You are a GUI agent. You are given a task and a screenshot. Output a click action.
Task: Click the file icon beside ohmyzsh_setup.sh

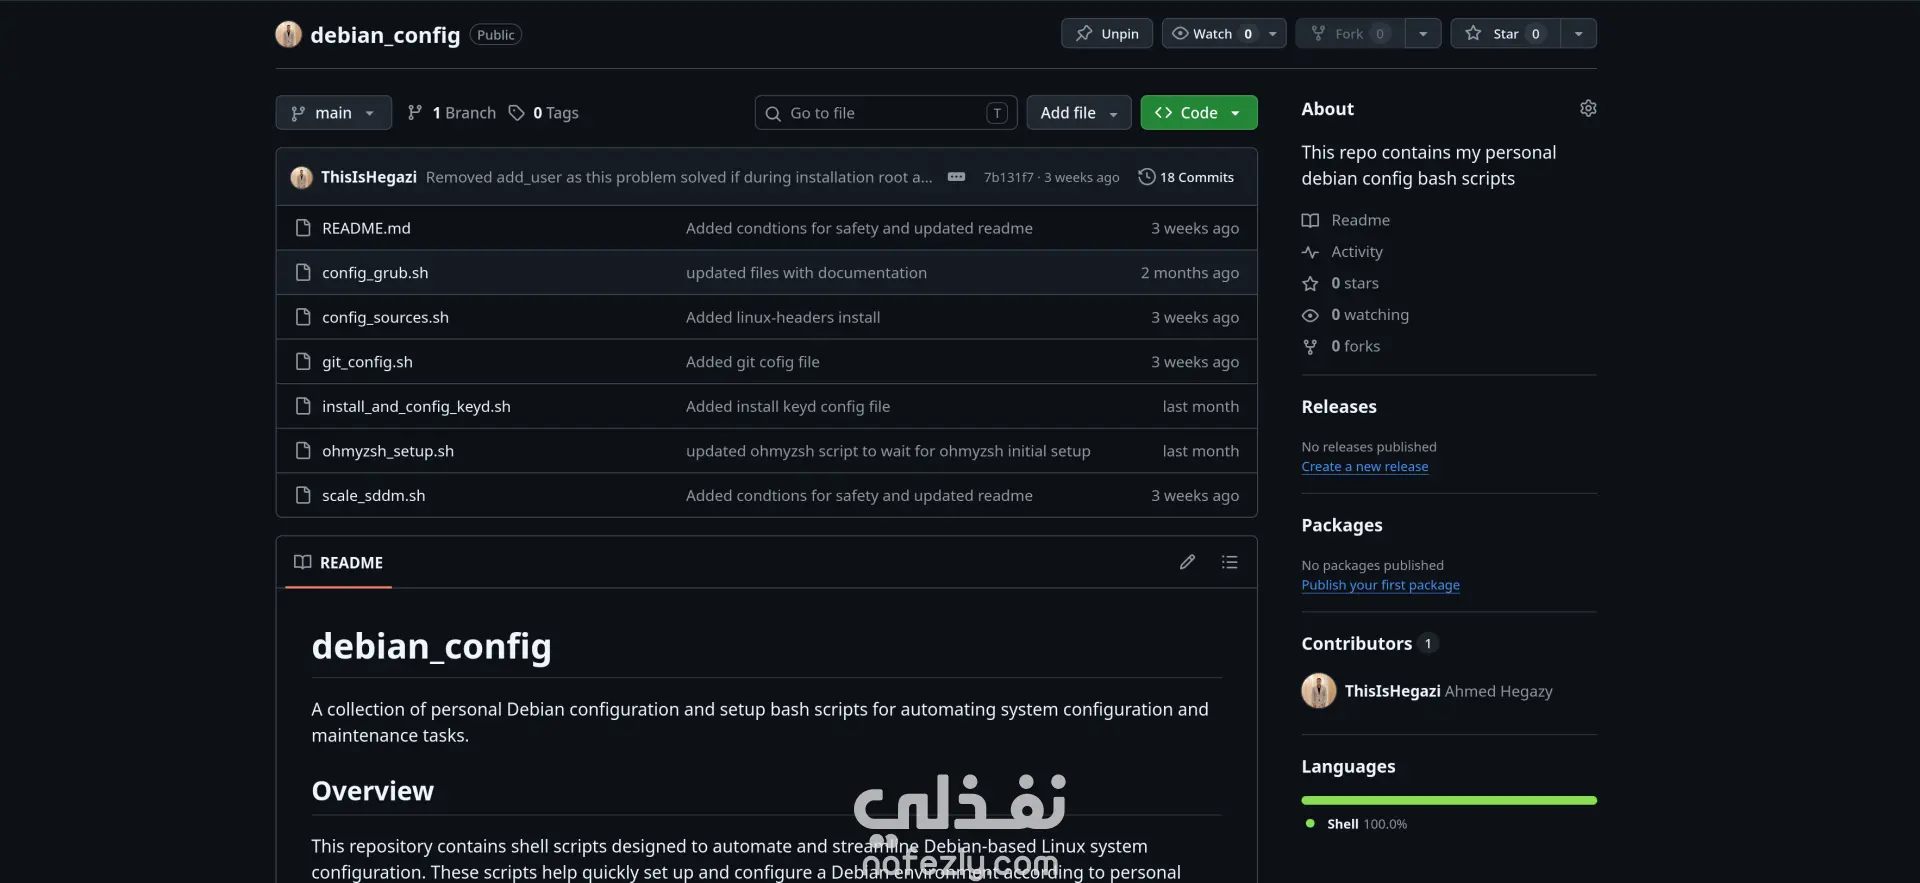click(303, 451)
